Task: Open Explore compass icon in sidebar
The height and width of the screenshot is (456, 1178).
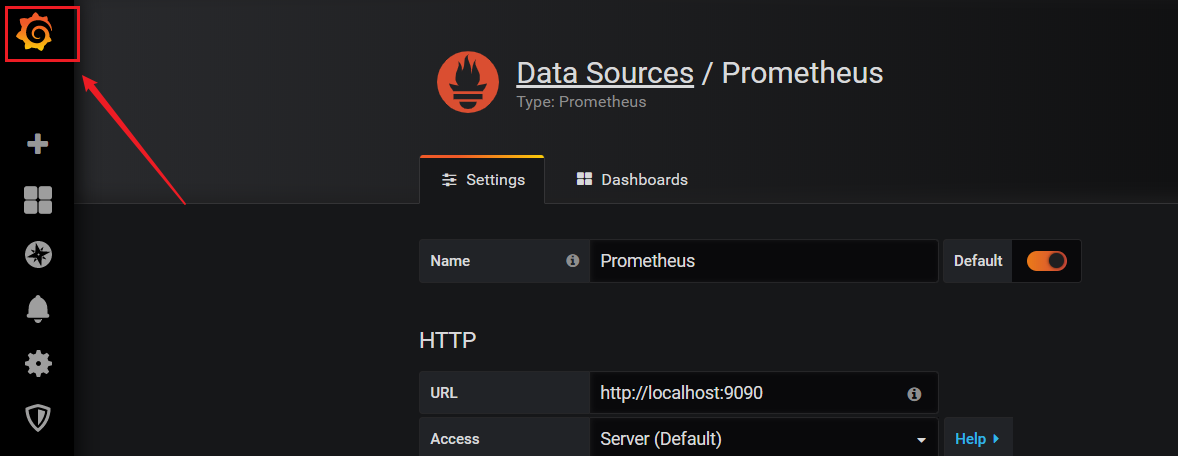Action: 38,255
